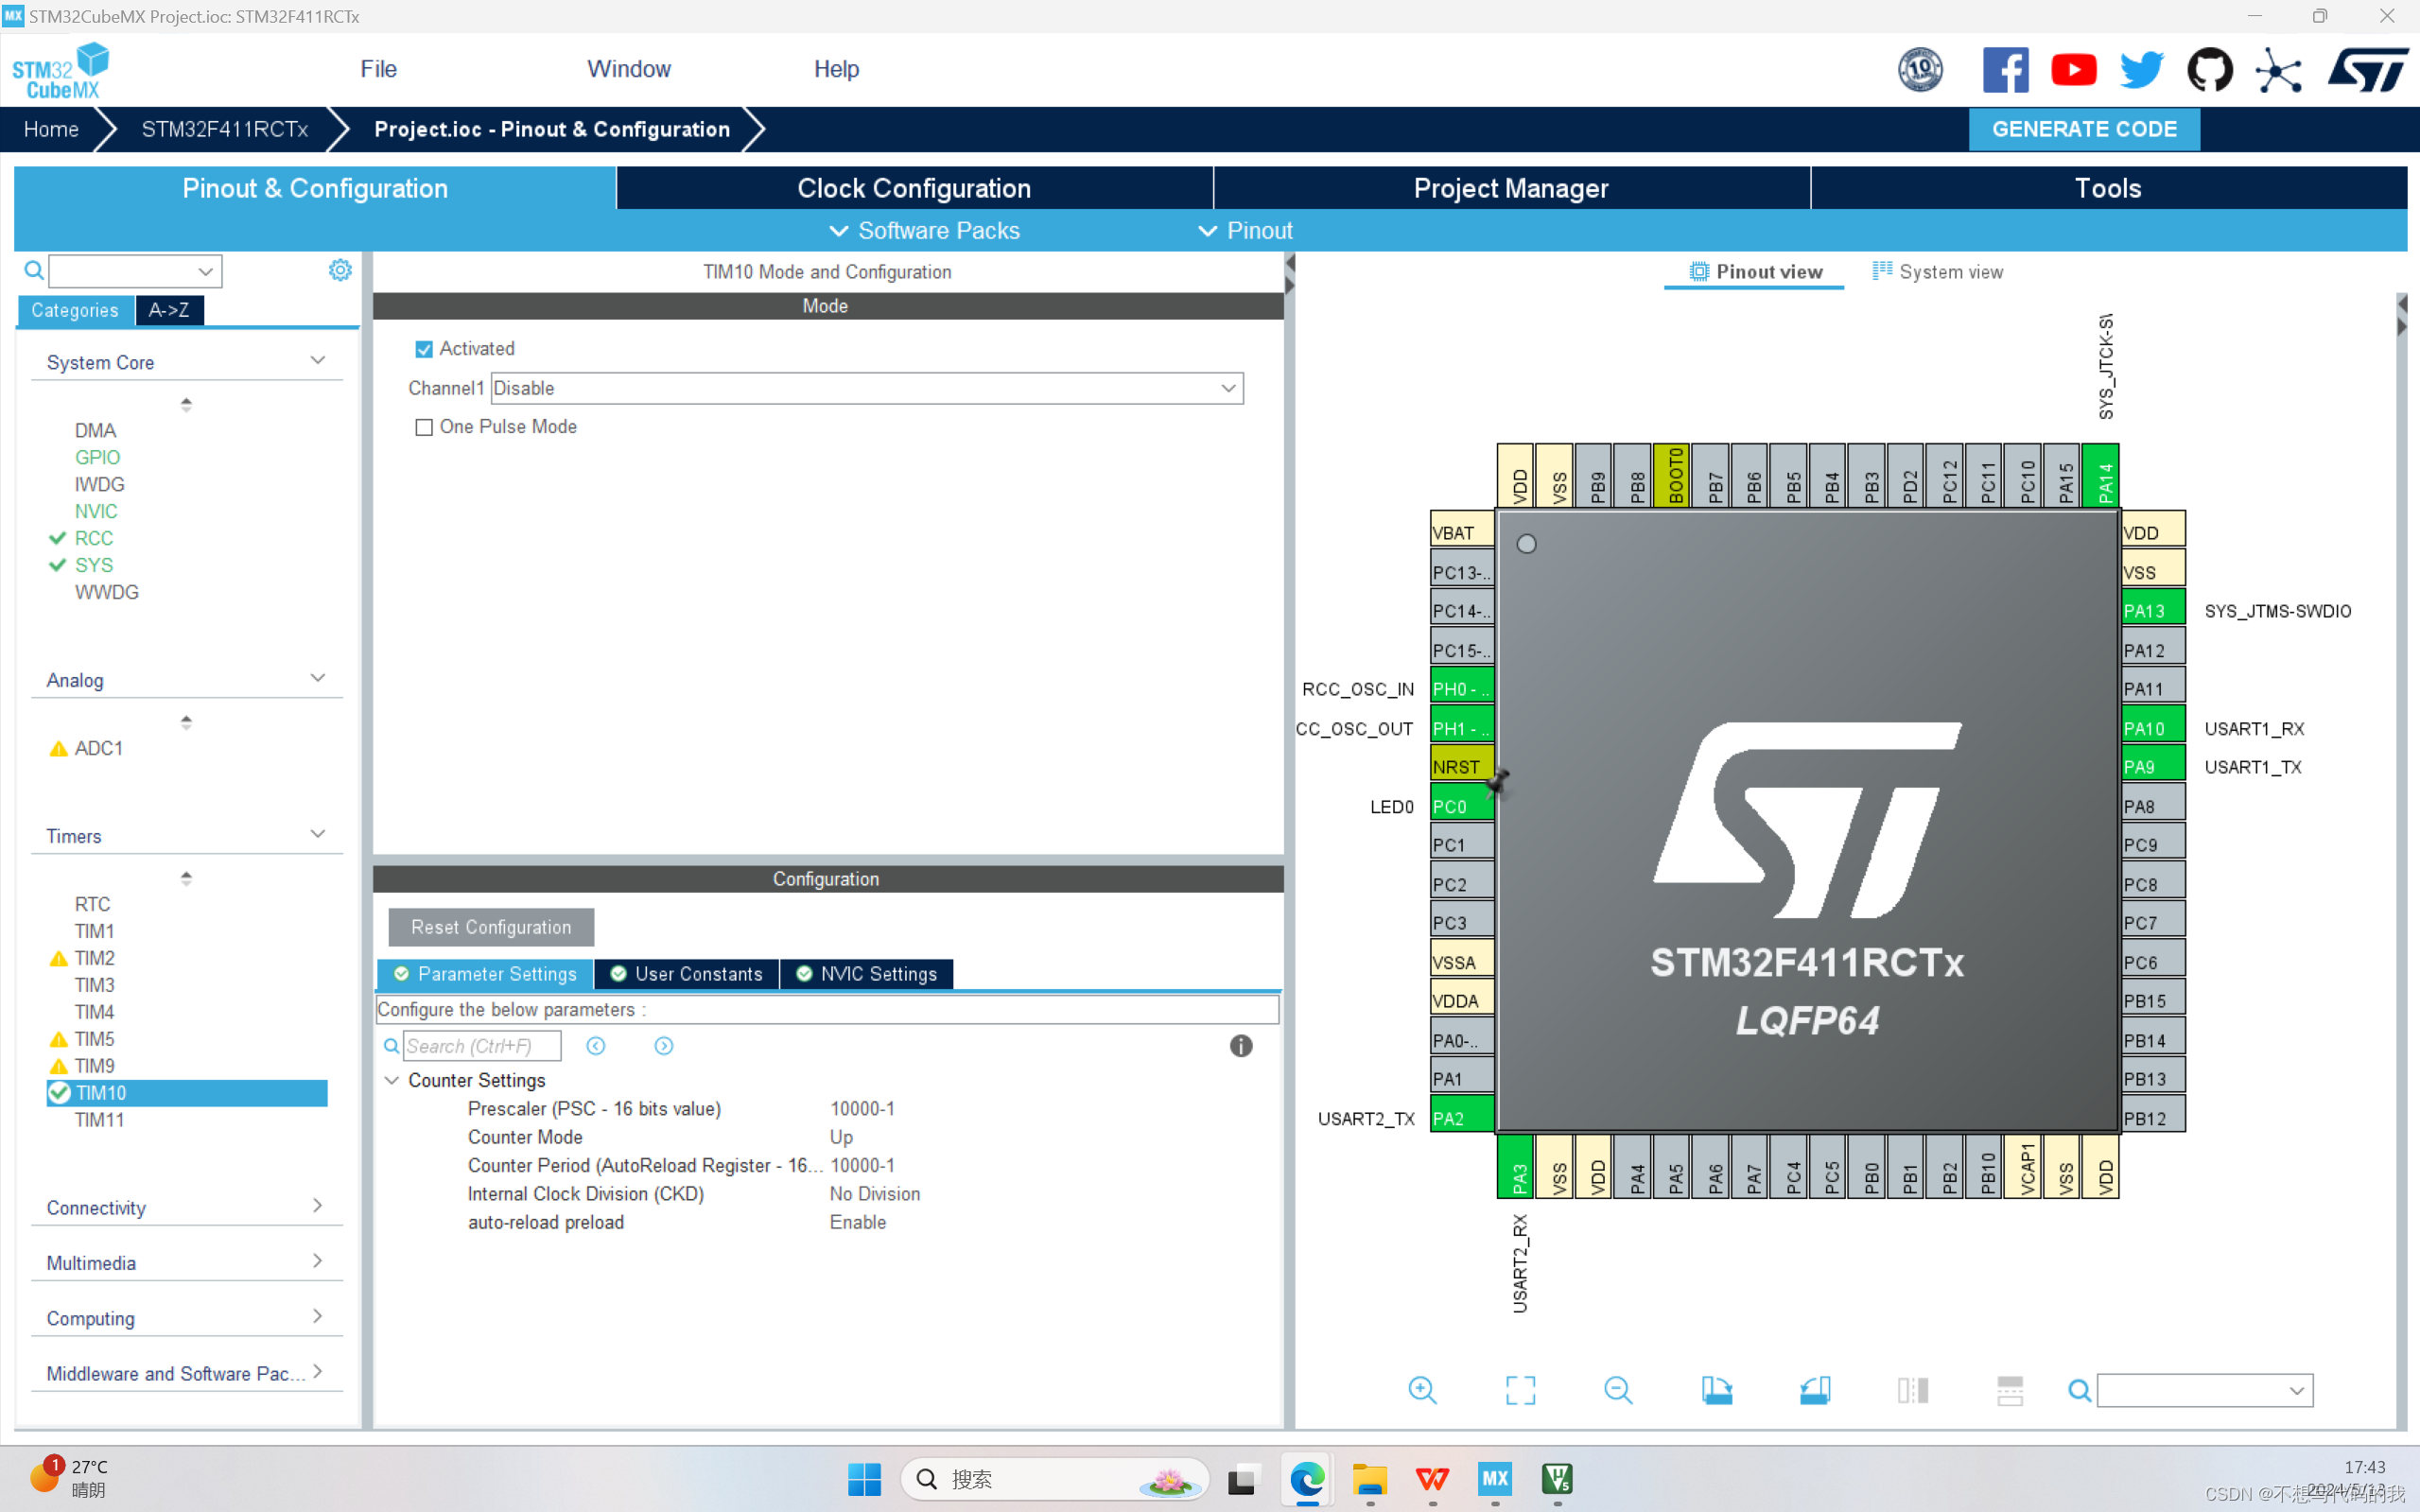This screenshot has width=2420, height=1512.
Task: Click the 10-year anniversary badge icon
Action: pos(1920,70)
